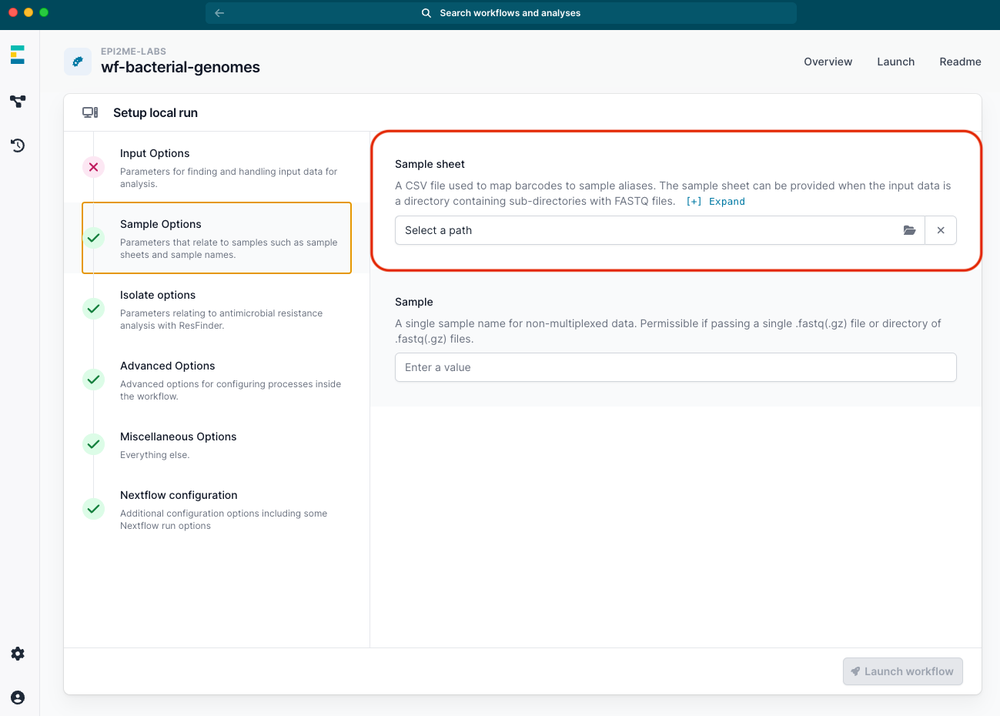Switch to the Launch tab
Screen dimensions: 1000x716
(x=895, y=62)
